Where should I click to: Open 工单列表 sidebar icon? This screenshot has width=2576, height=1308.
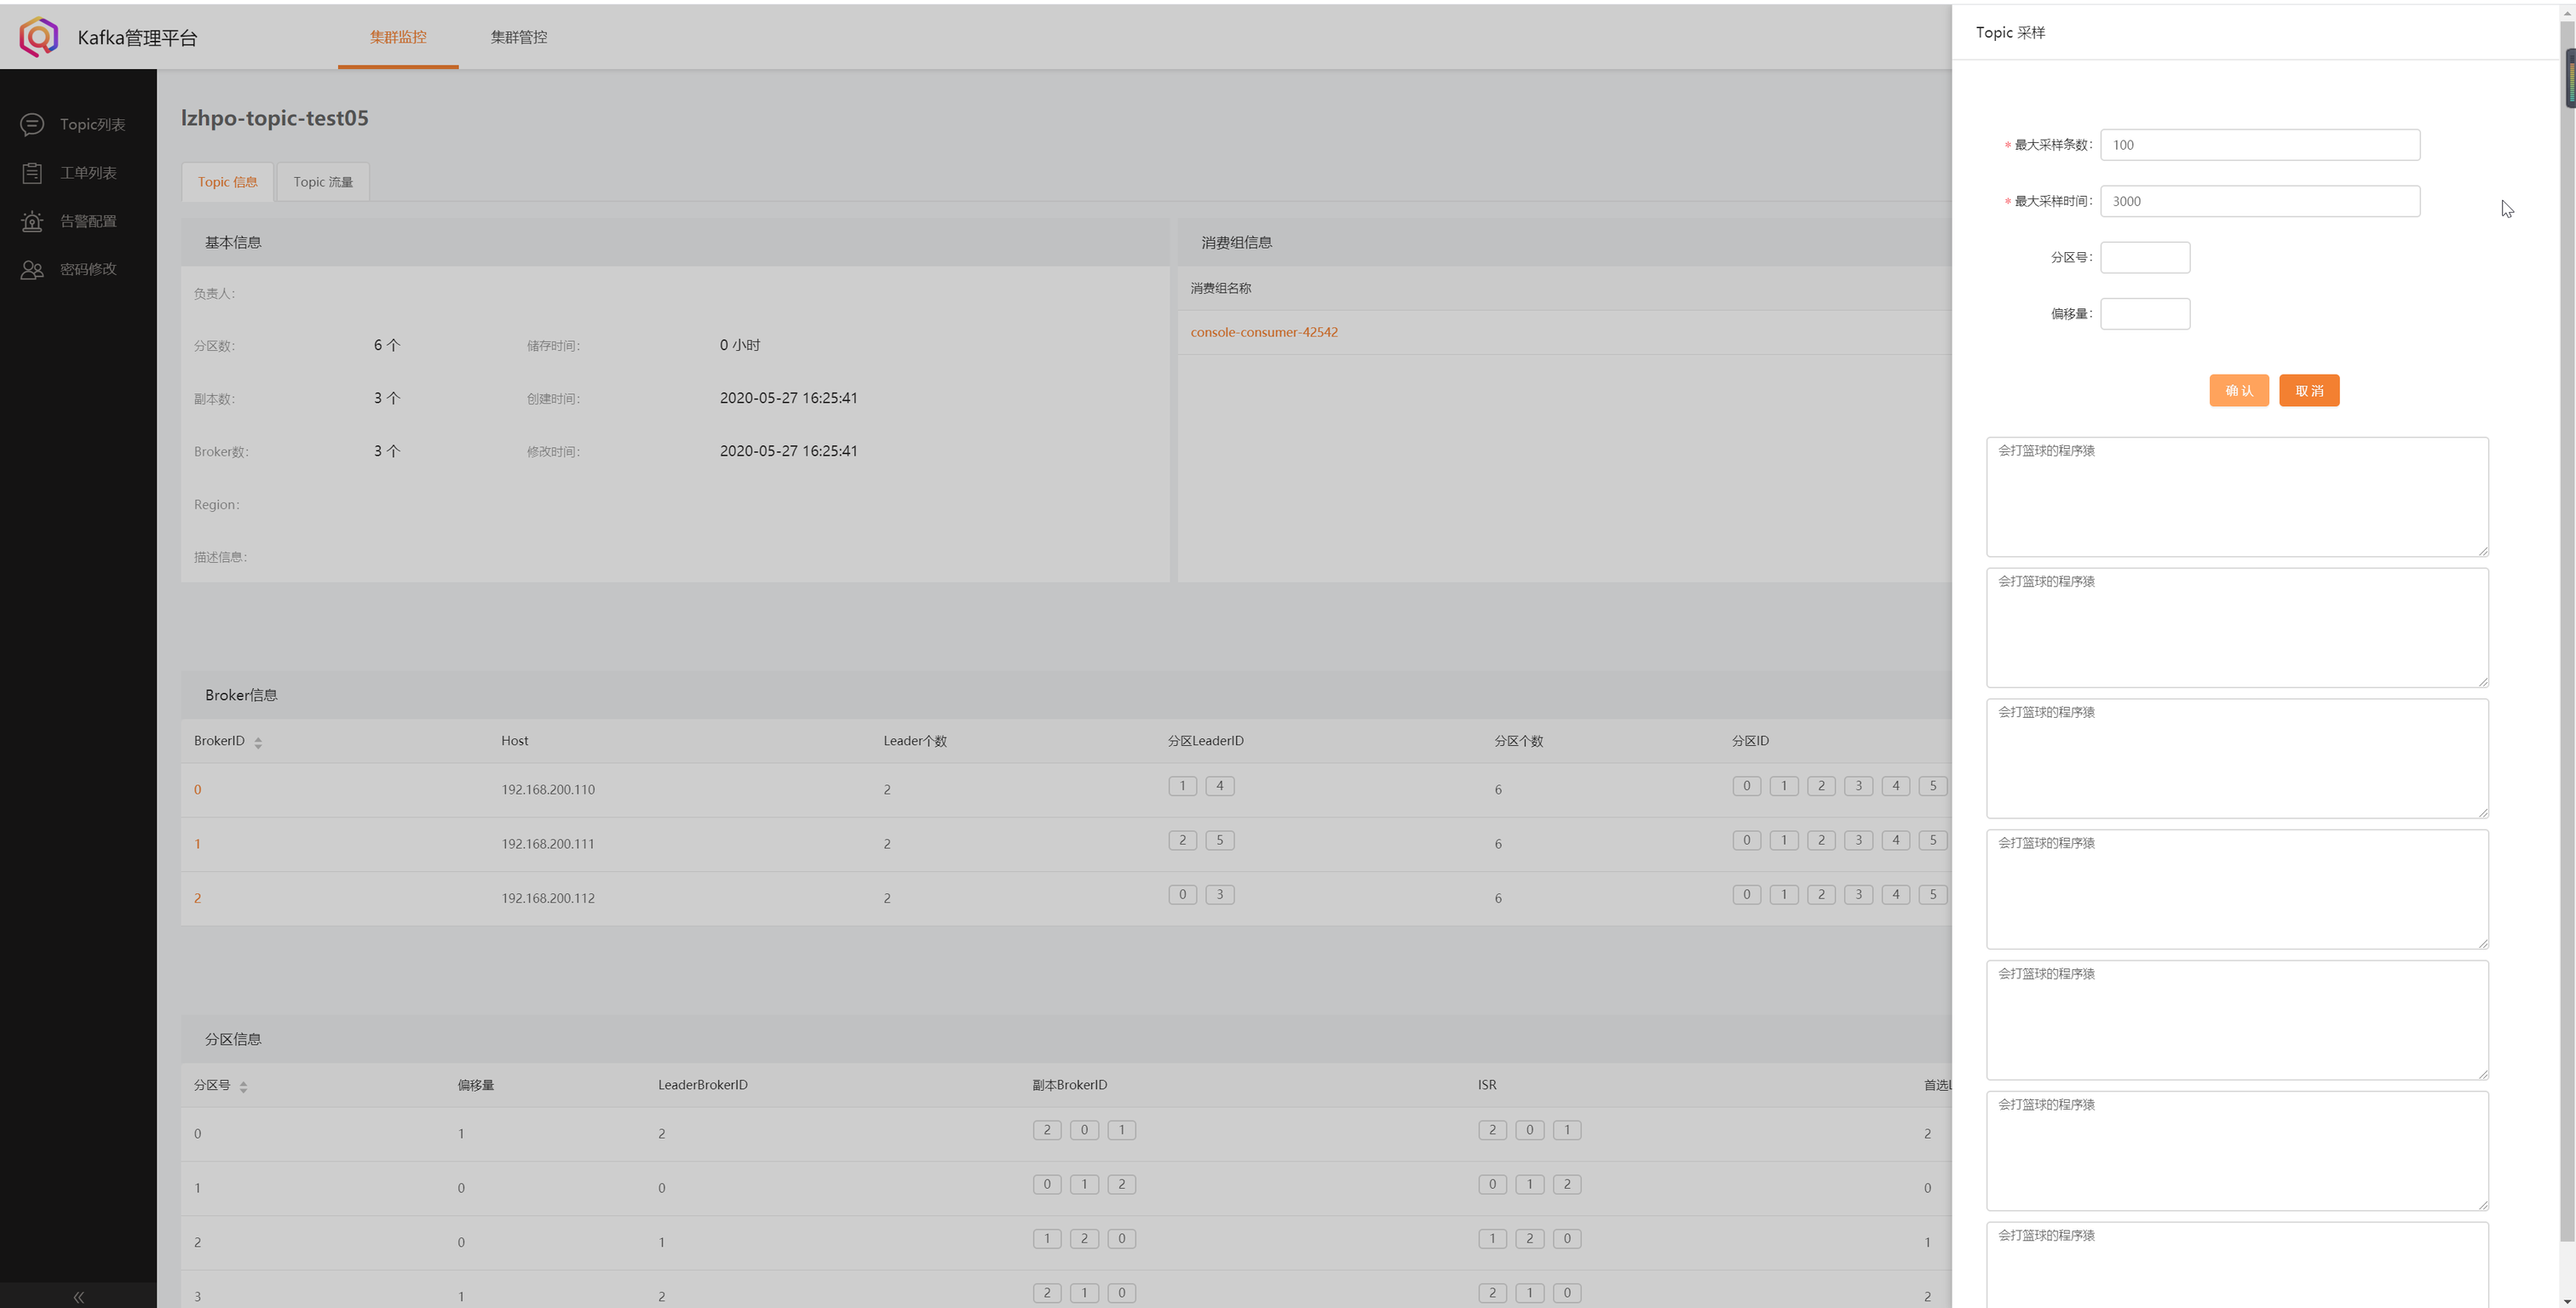pyautogui.click(x=32, y=173)
